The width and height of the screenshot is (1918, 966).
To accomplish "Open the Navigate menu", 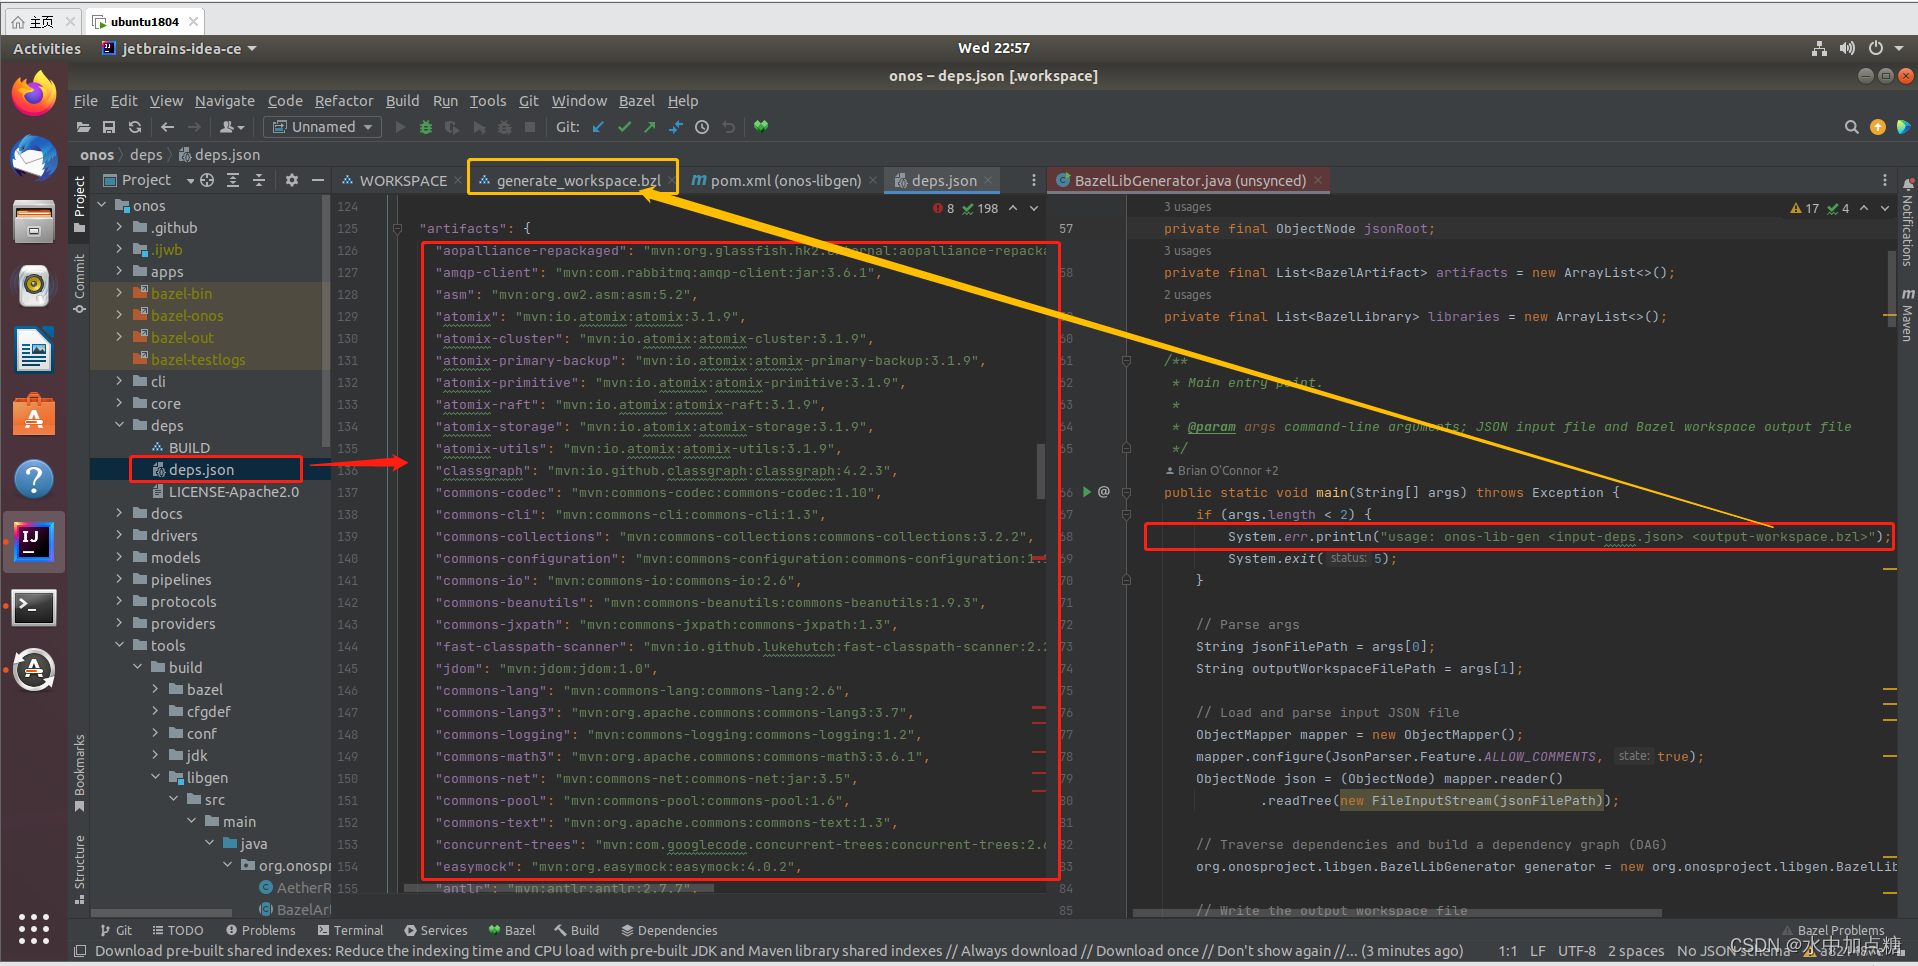I will click(x=224, y=101).
